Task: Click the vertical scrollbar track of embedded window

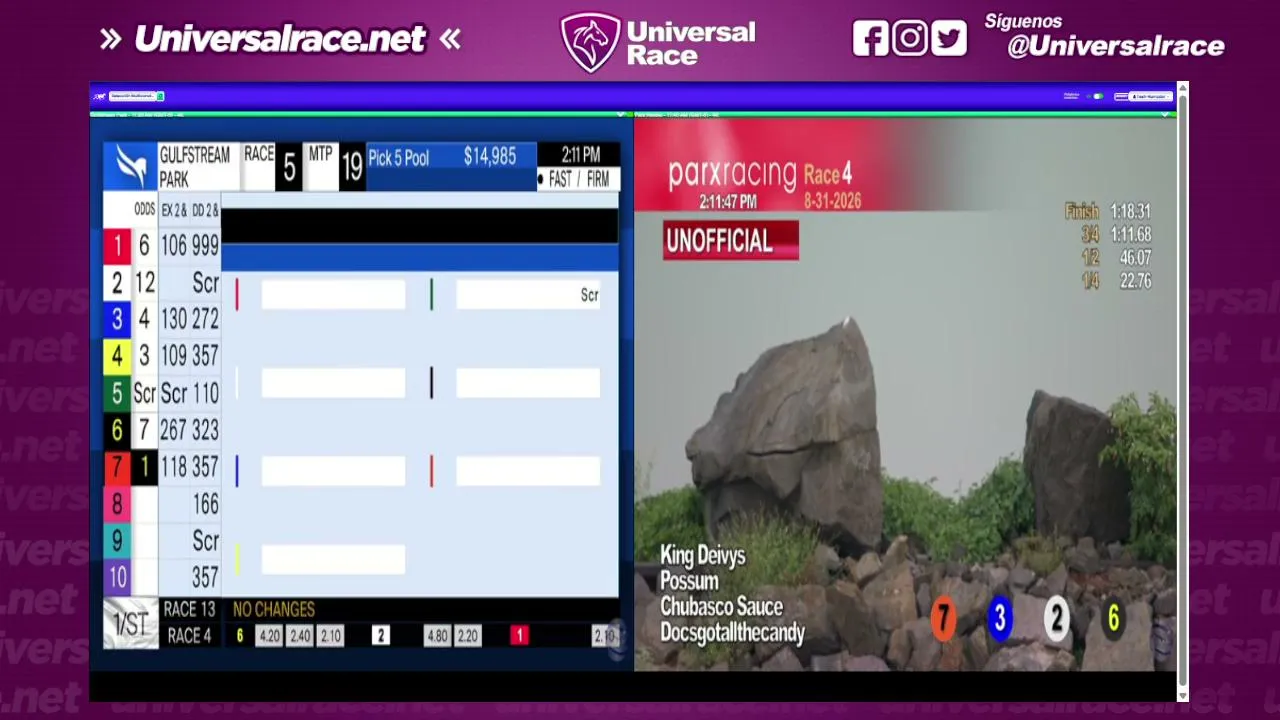Action: 1183,392
